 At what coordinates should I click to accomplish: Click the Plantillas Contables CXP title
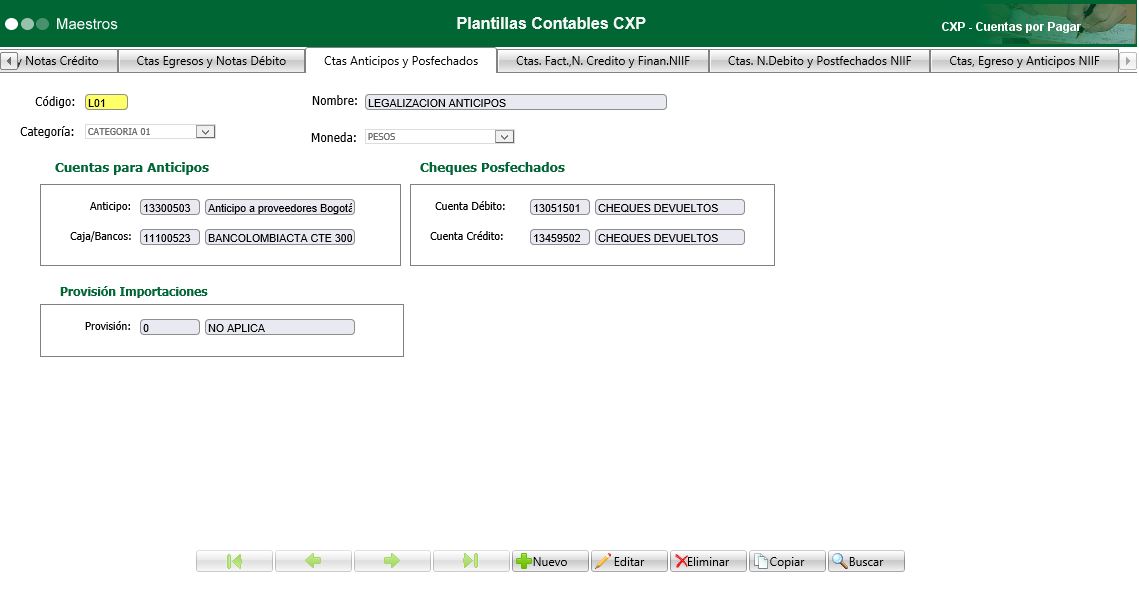551,23
